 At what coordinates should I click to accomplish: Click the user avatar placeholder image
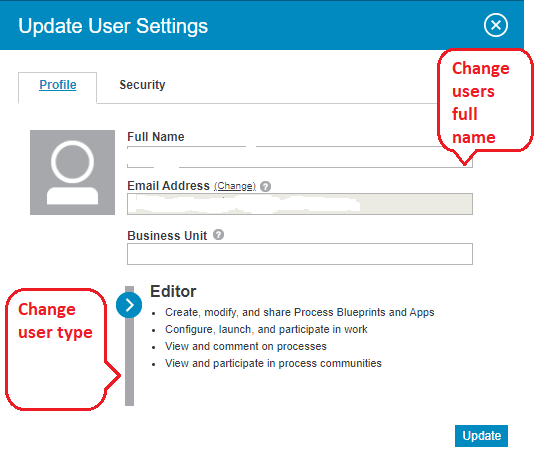72,172
